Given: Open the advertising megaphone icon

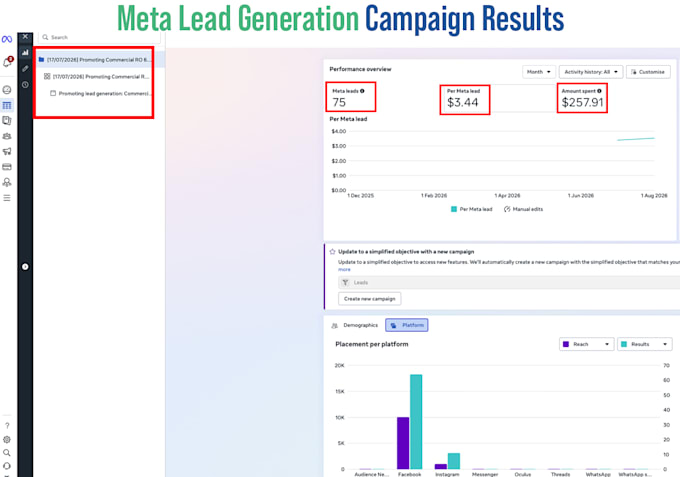Looking at the screenshot, I should coord(7,151).
